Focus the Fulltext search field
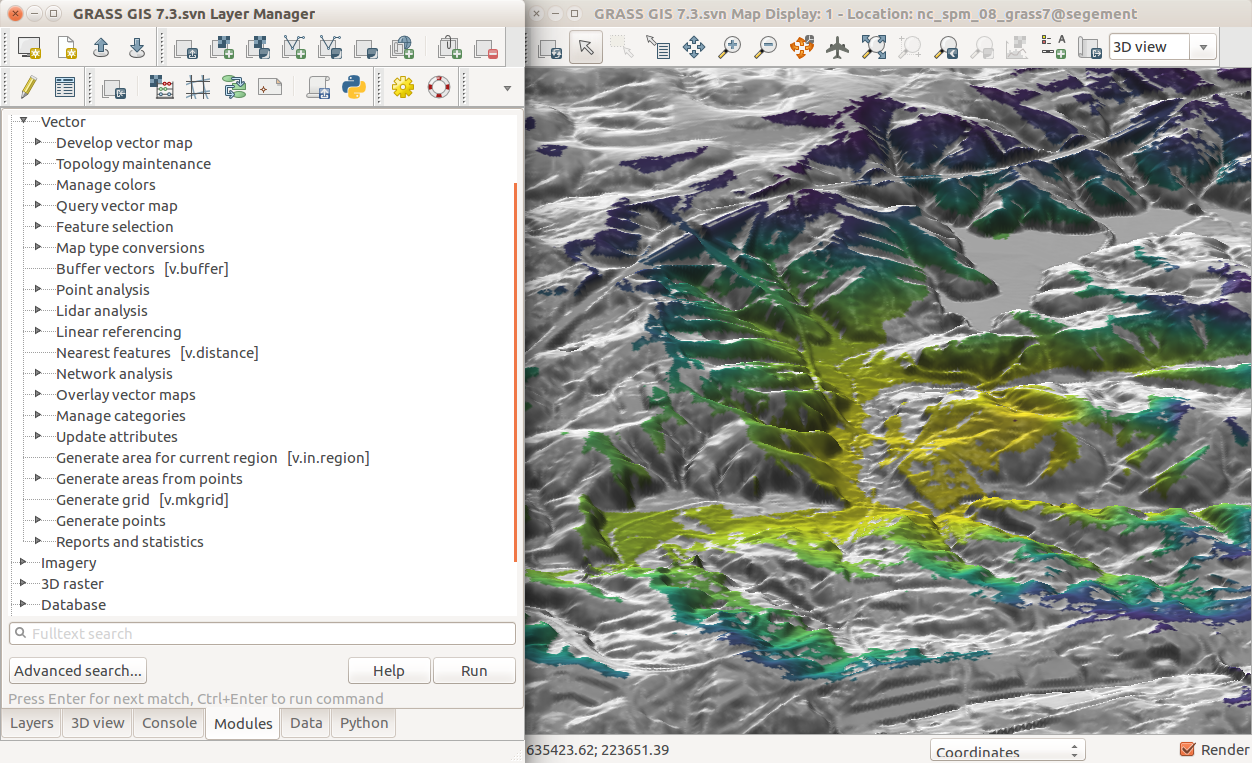Viewport: 1252px width, 763px height. (x=262, y=633)
